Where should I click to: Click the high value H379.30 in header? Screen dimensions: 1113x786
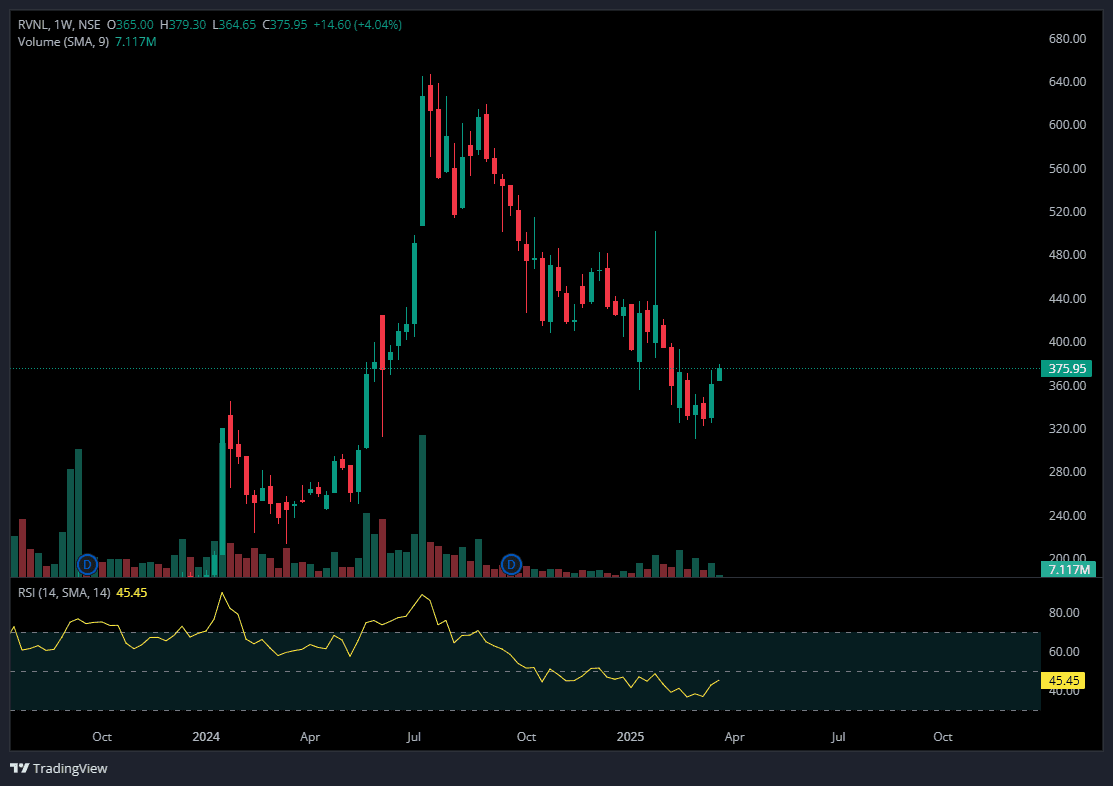183,25
